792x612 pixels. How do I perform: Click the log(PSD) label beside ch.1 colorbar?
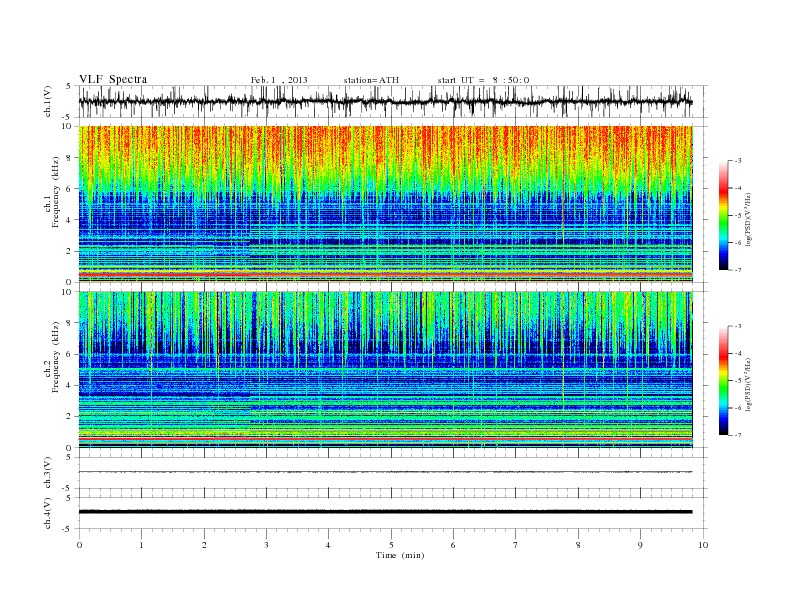(748, 220)
